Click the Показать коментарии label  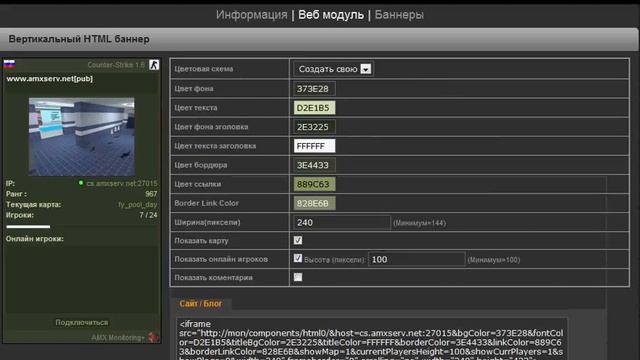pos(213,278)
